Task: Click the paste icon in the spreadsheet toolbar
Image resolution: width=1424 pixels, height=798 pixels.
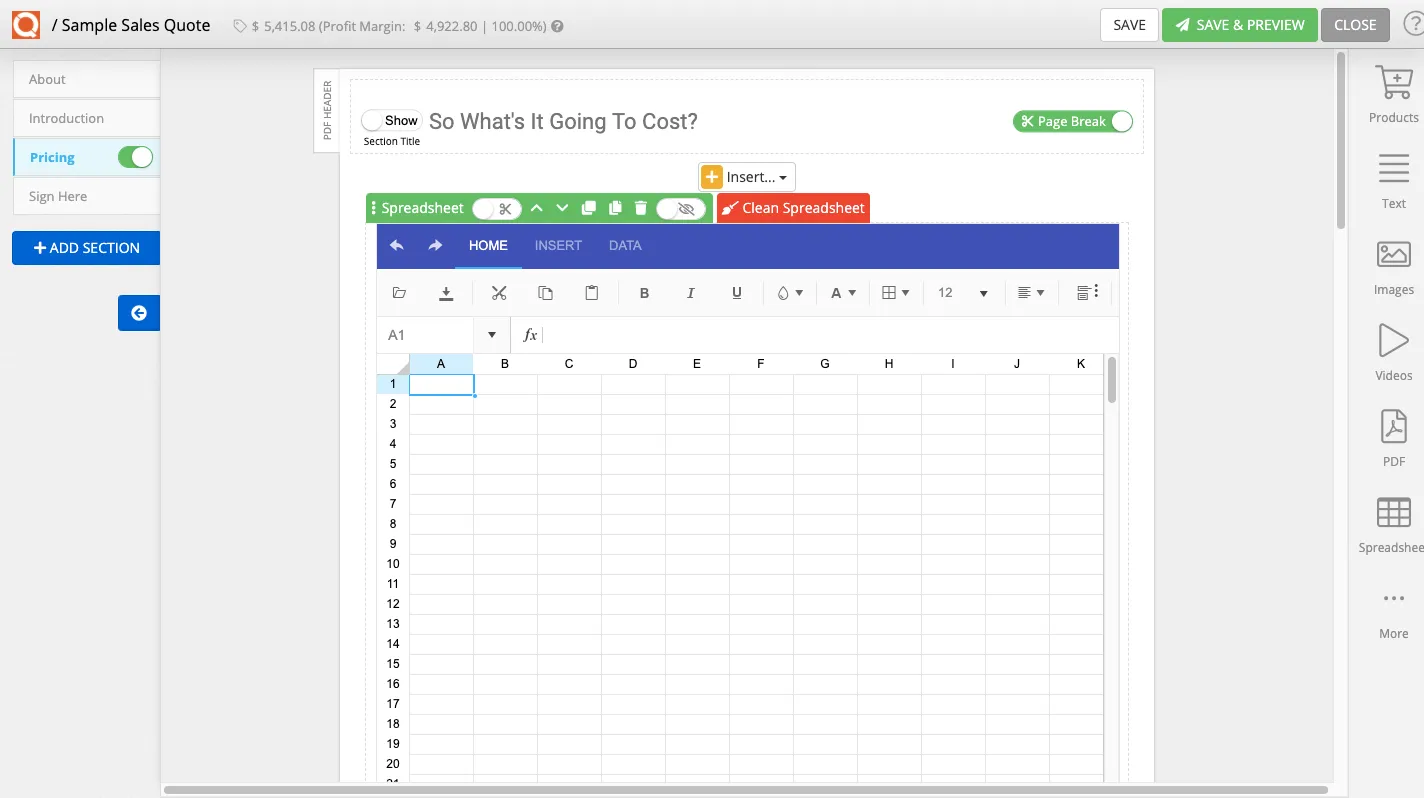Action: point(591,292)
